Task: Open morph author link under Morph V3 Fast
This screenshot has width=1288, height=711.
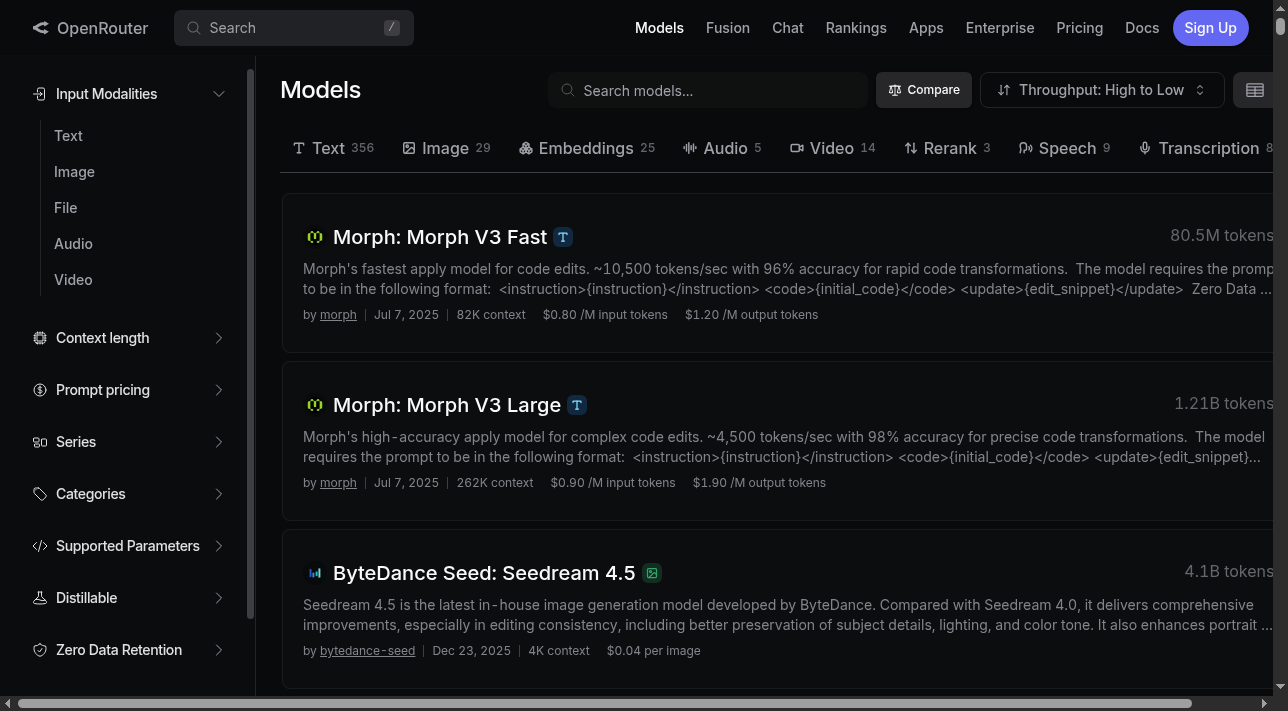Action: point(338,315)
